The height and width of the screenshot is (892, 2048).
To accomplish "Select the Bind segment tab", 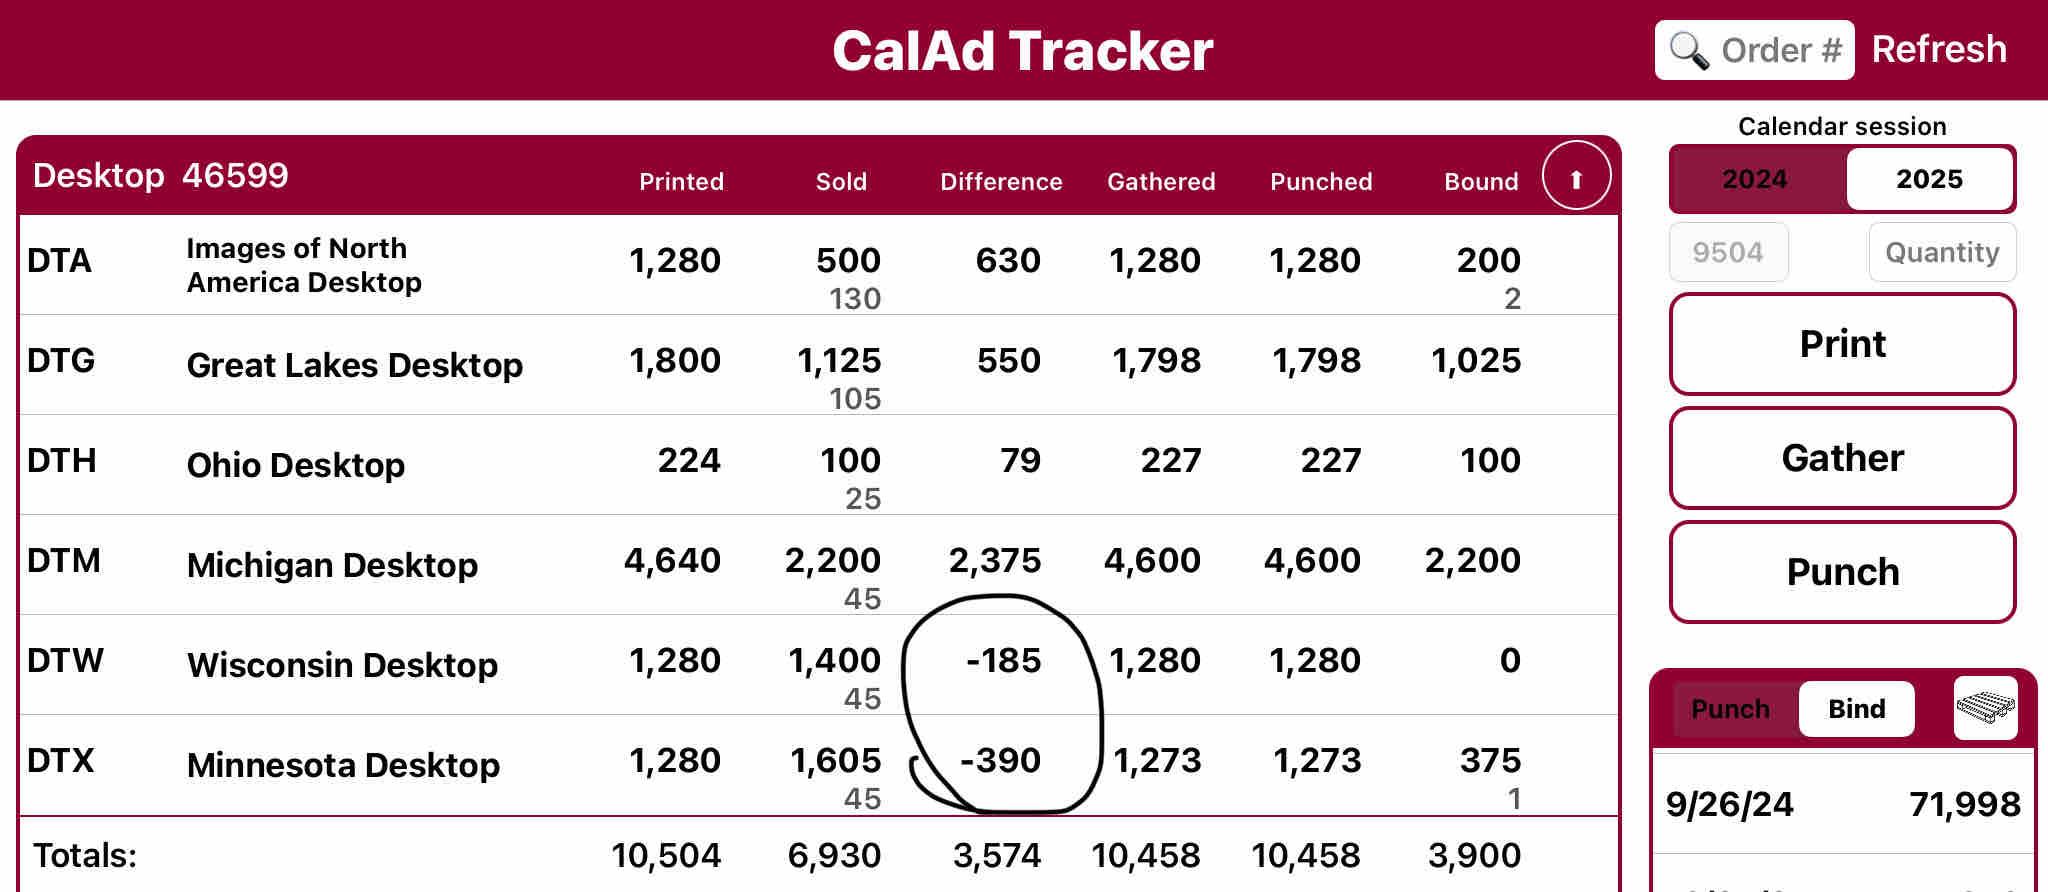I will pyautogui.click(x=1856, y=709).
